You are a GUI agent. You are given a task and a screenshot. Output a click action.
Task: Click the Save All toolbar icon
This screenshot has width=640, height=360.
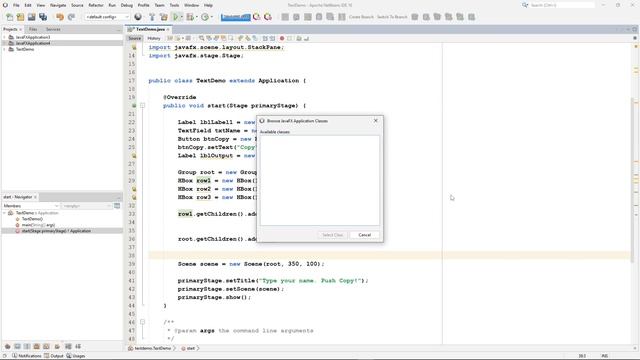pos(43,17)
